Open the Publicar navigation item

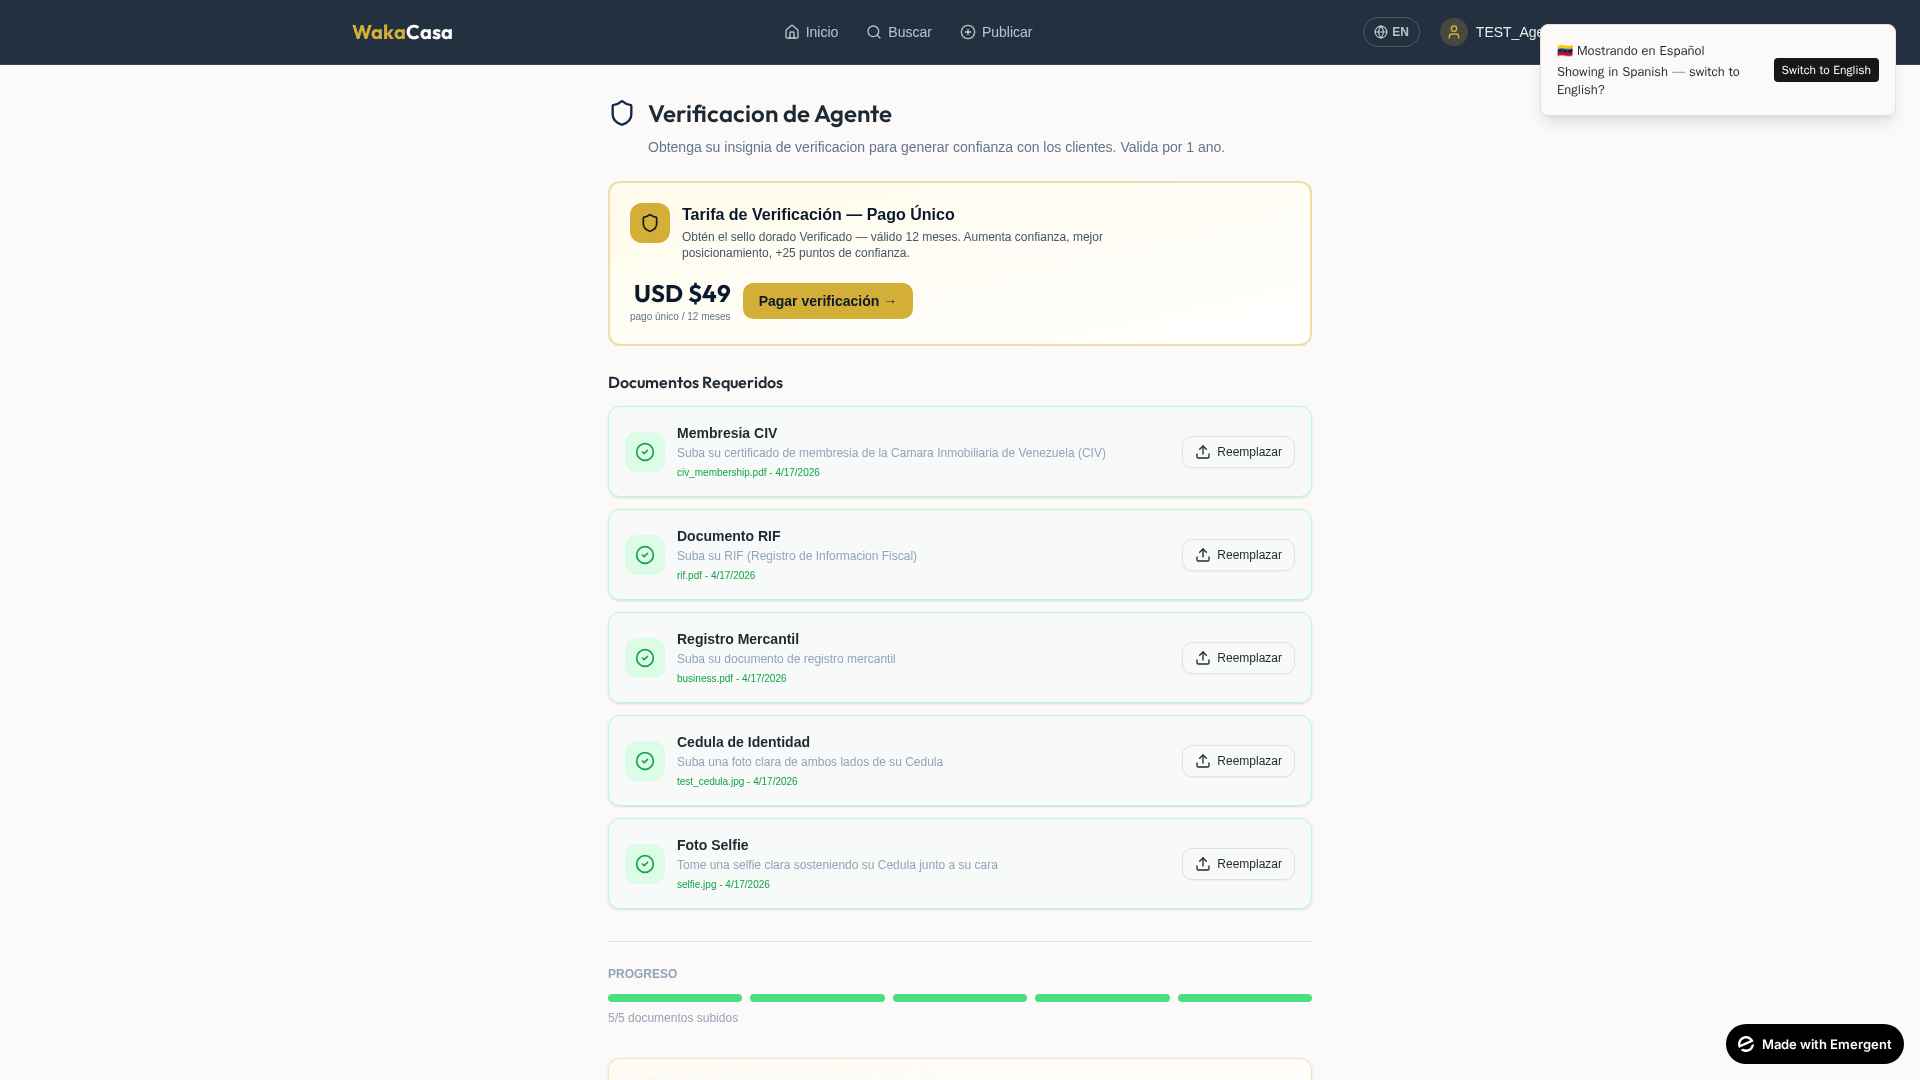pos(996,32)
